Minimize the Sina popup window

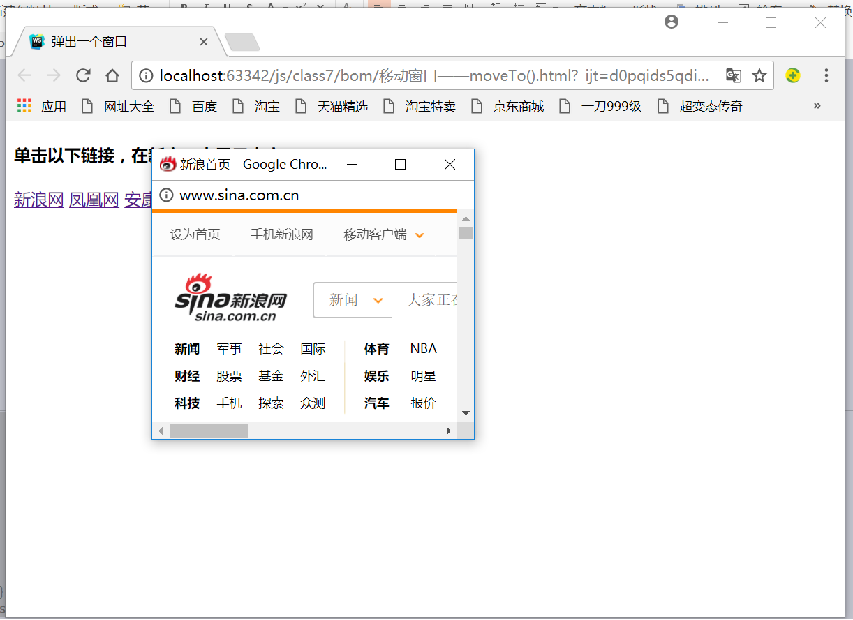pos(352,164)
